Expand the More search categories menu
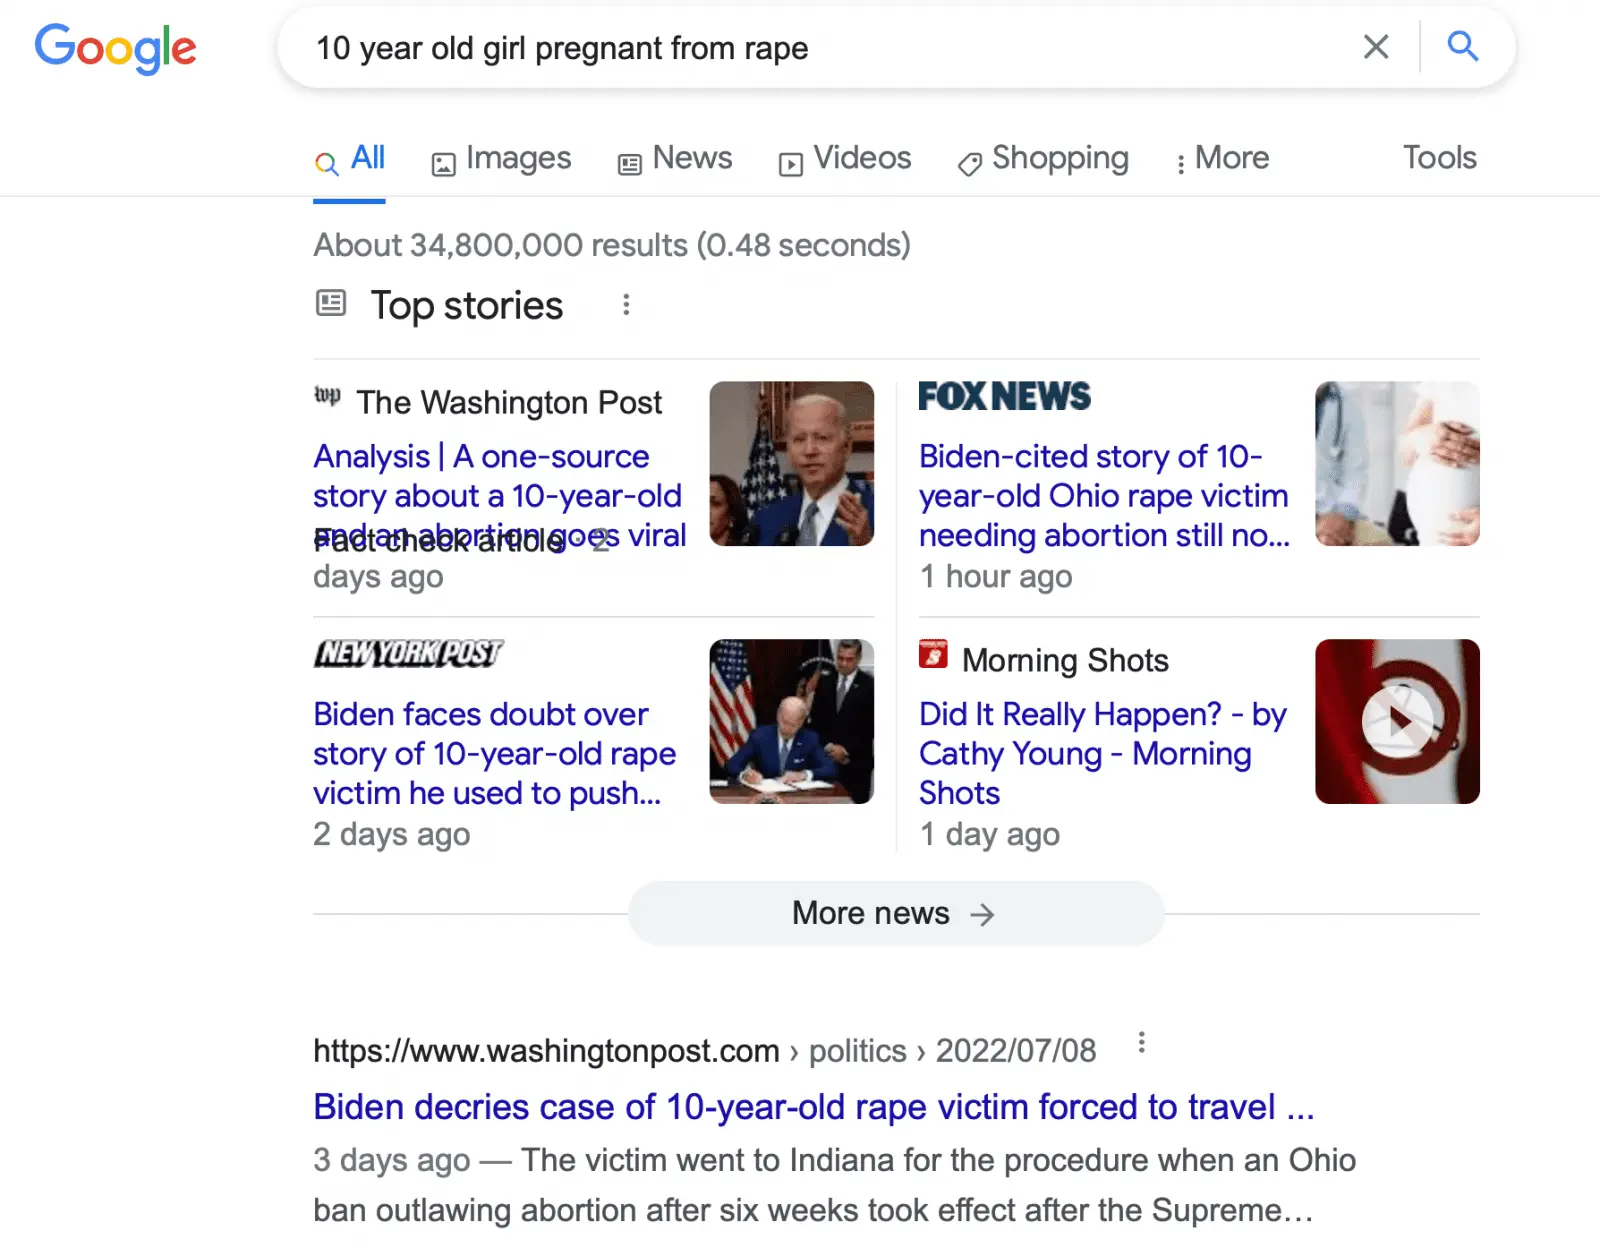This screenshot has height=1248, width=1600. click(x=1222, y=159)
